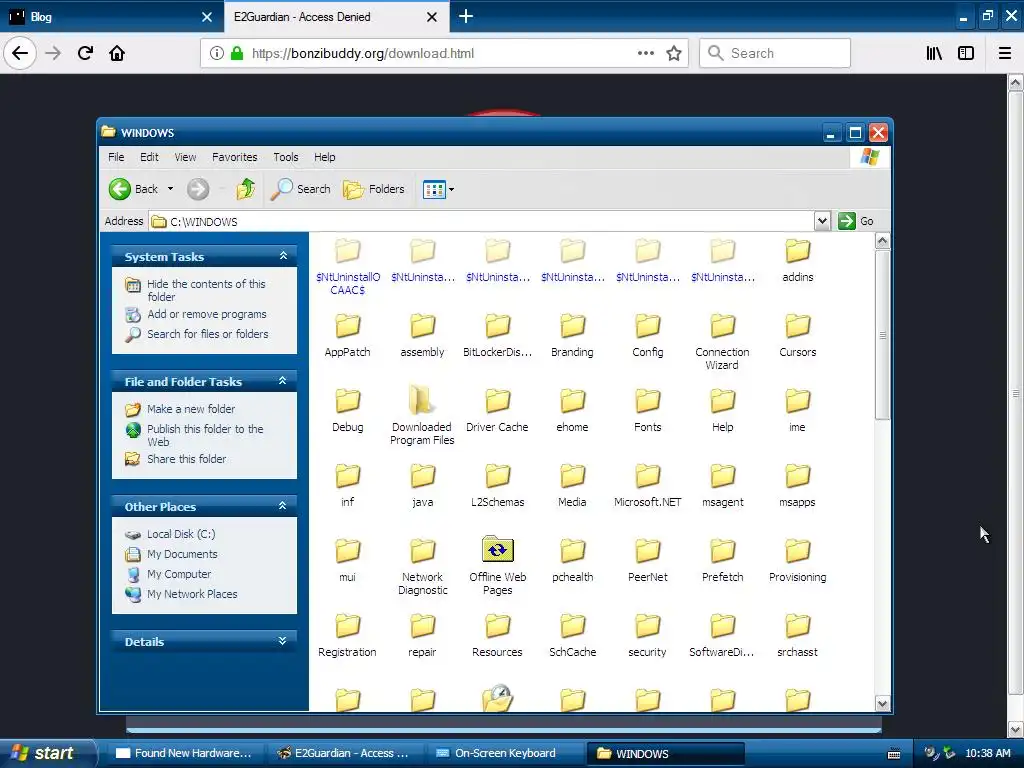Viewport: 1024px width, 768px height.
Task: Open the View menu
Action: [x=185, y=157]
